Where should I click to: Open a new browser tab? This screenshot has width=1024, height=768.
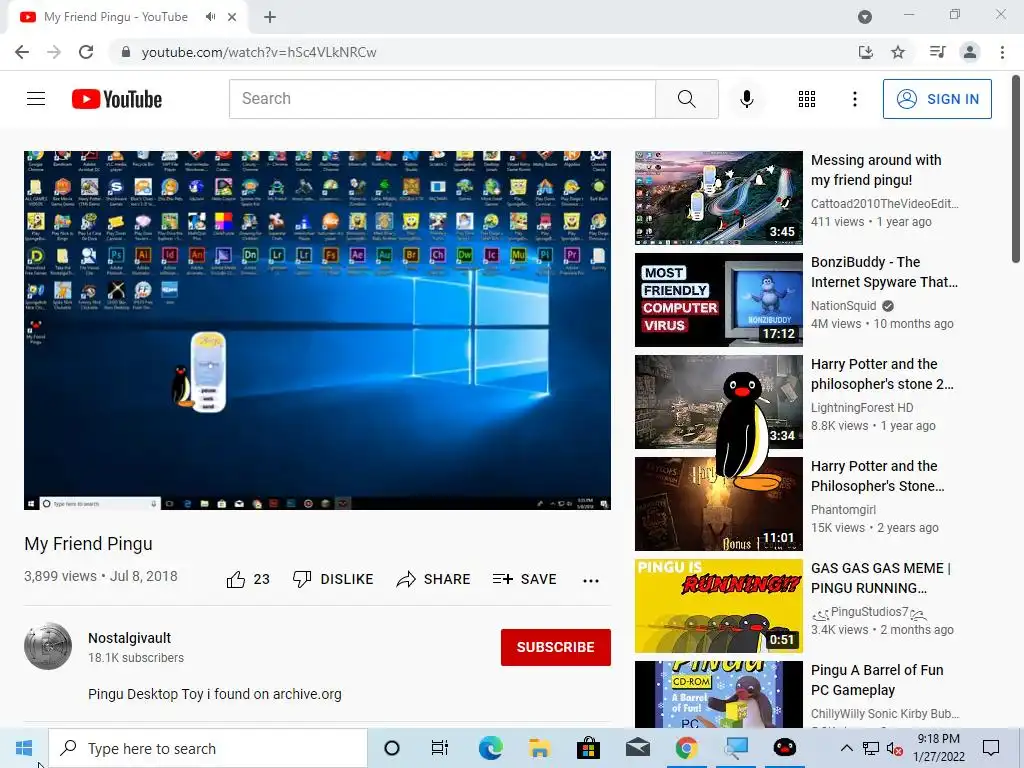(270, 17)
